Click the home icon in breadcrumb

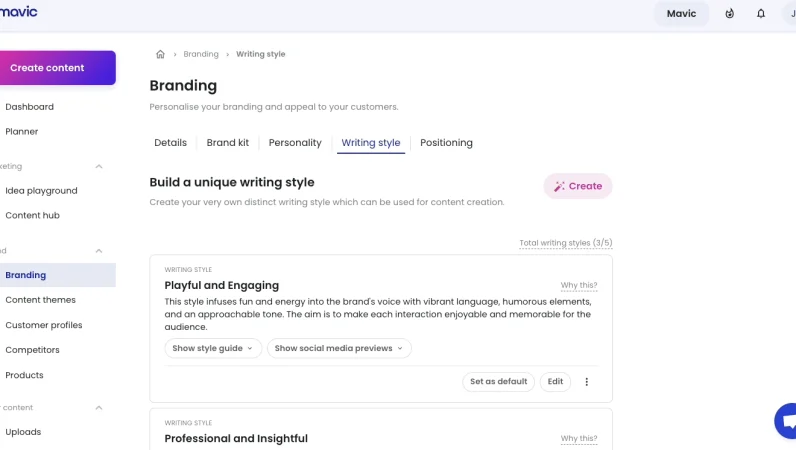pyautogui.click(x=160, y=54)
